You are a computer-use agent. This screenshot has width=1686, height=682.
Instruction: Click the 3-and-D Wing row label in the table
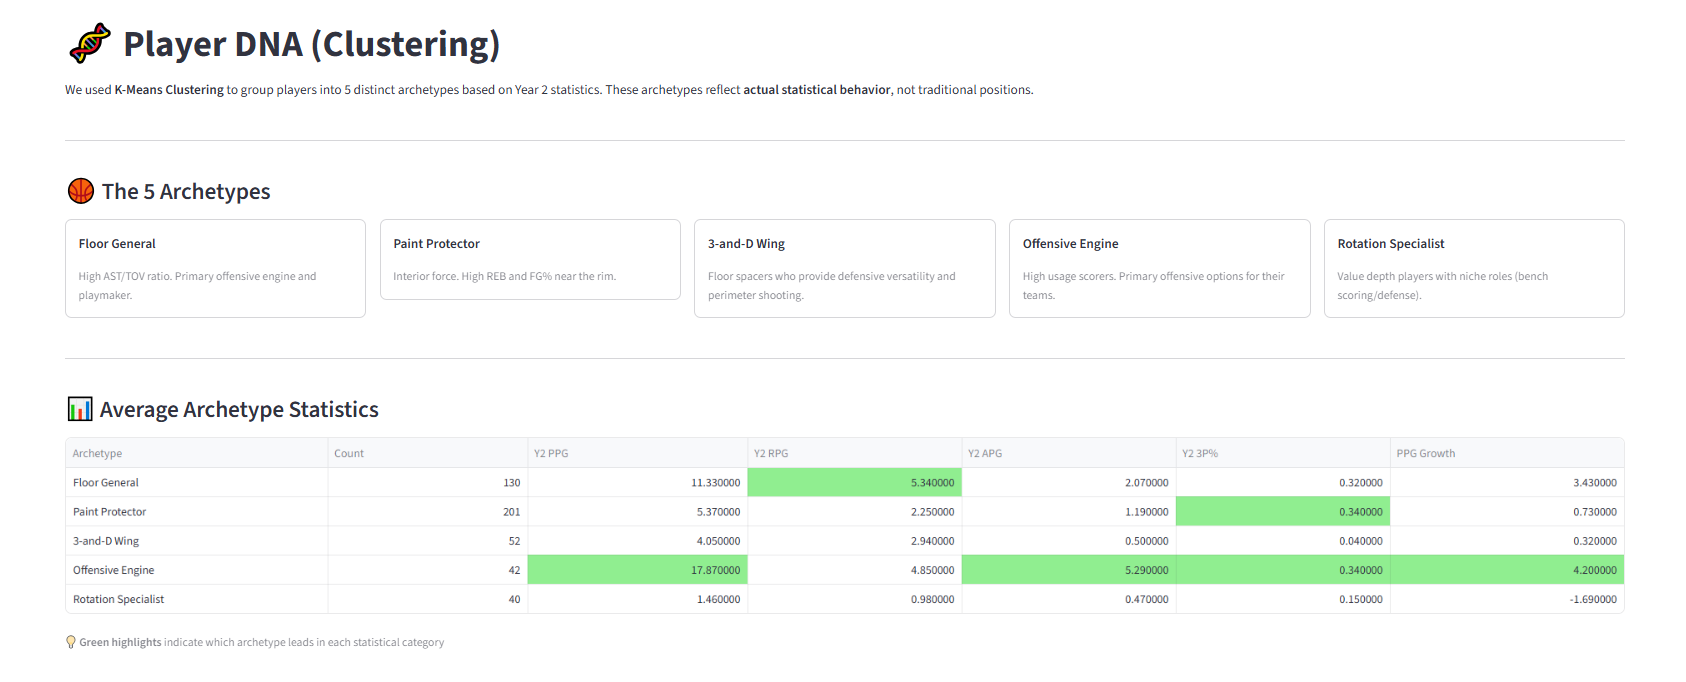pos(106,541)
